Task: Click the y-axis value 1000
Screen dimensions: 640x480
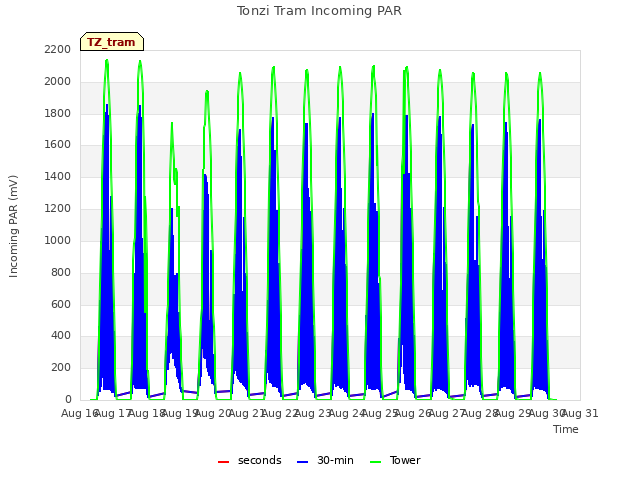Action: [58, 240]
